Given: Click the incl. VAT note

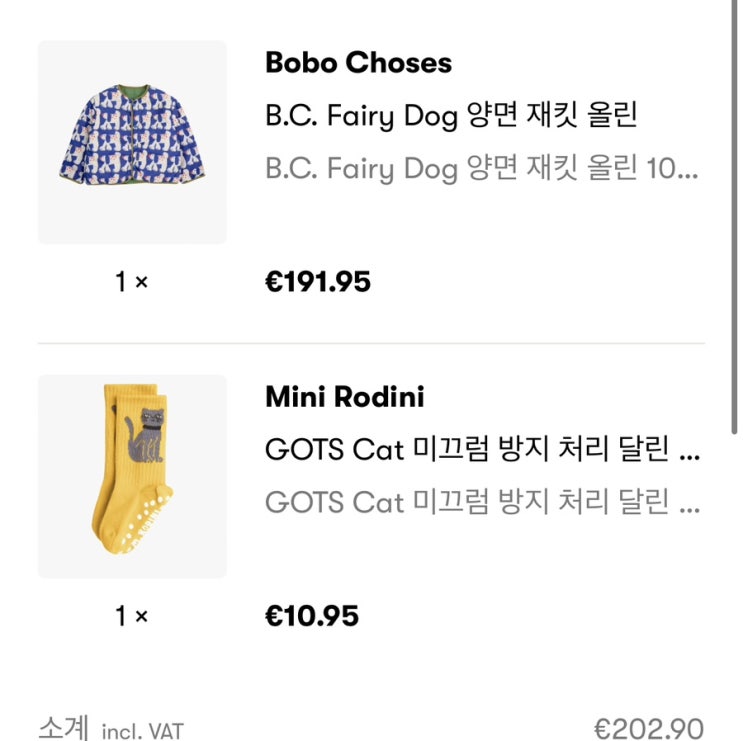Looking at the screenshot, I should (142, 731).
